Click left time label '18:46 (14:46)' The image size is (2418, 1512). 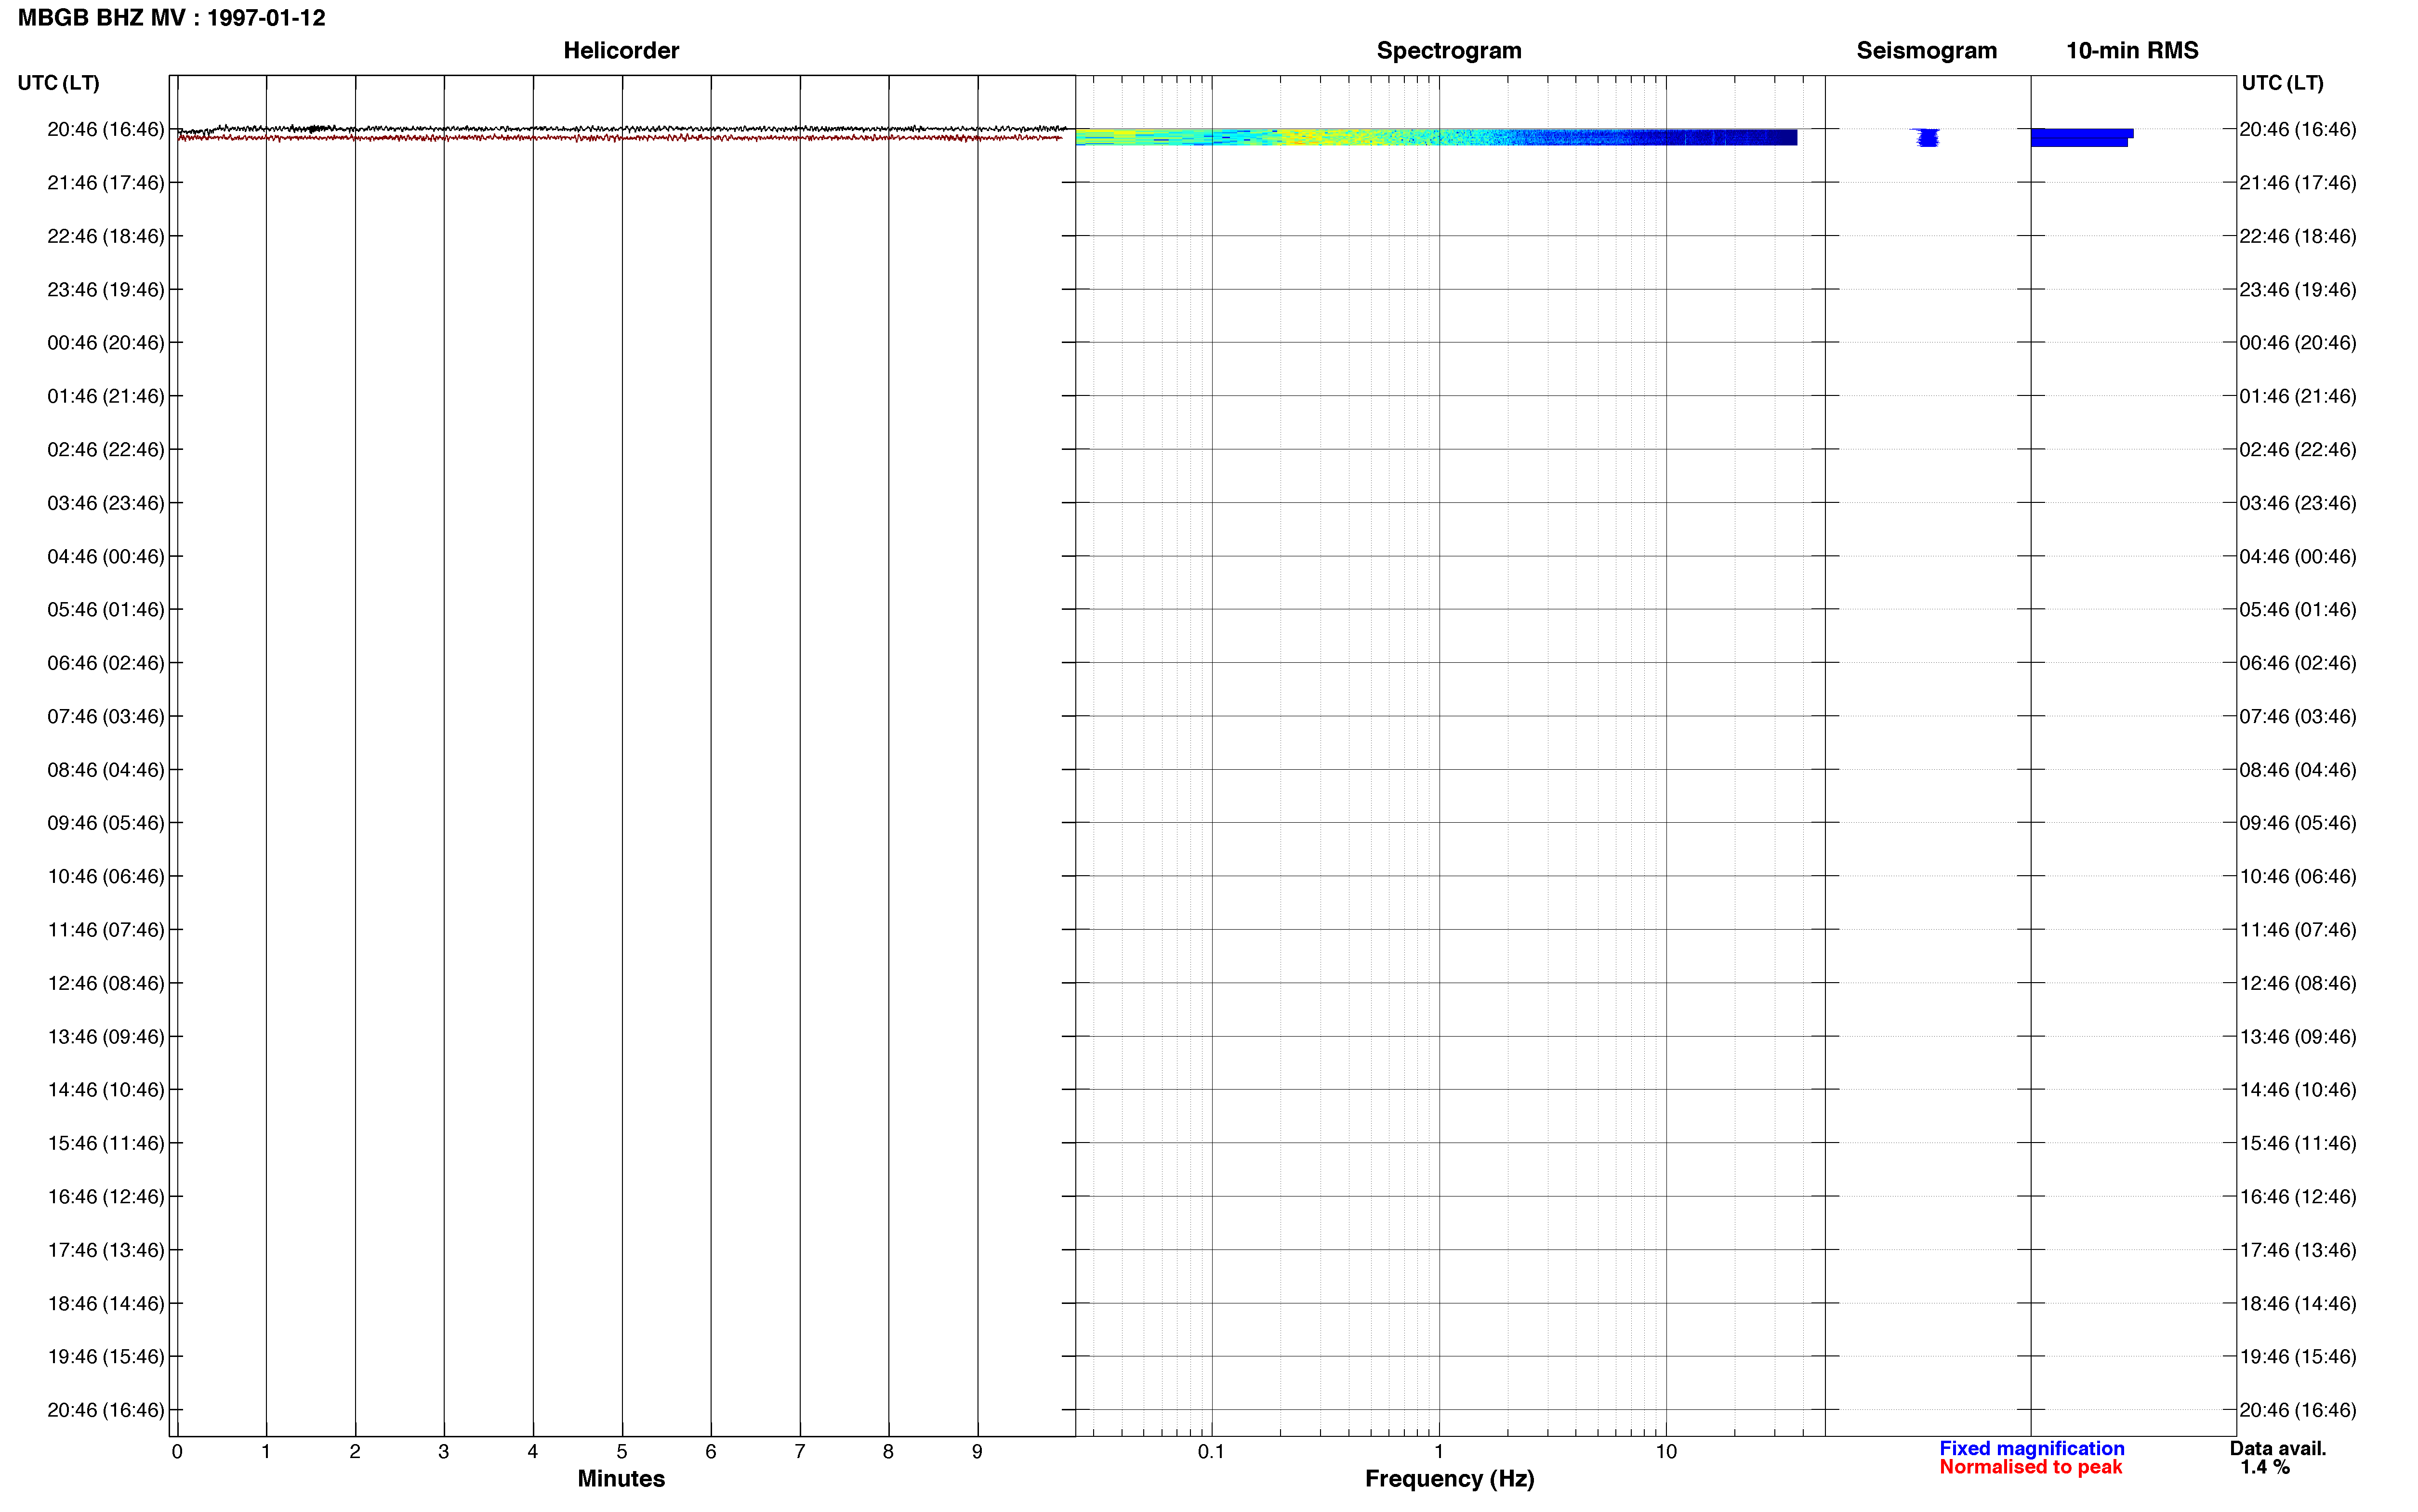106,1304
